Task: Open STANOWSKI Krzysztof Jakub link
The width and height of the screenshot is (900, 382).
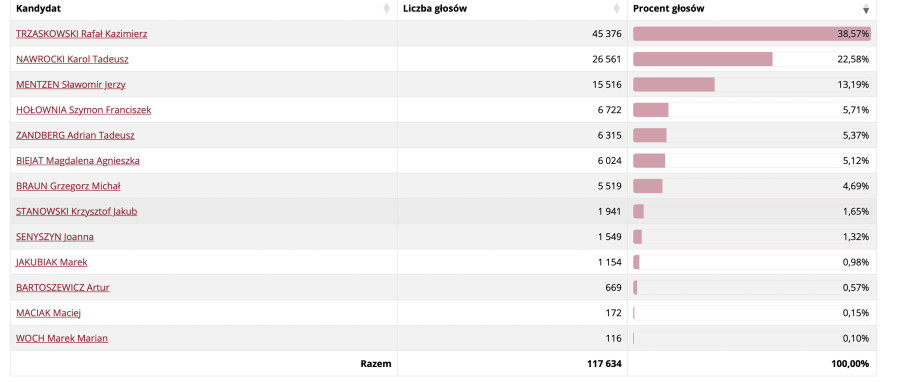Action: pyautogui.click(x=76, y=212)
